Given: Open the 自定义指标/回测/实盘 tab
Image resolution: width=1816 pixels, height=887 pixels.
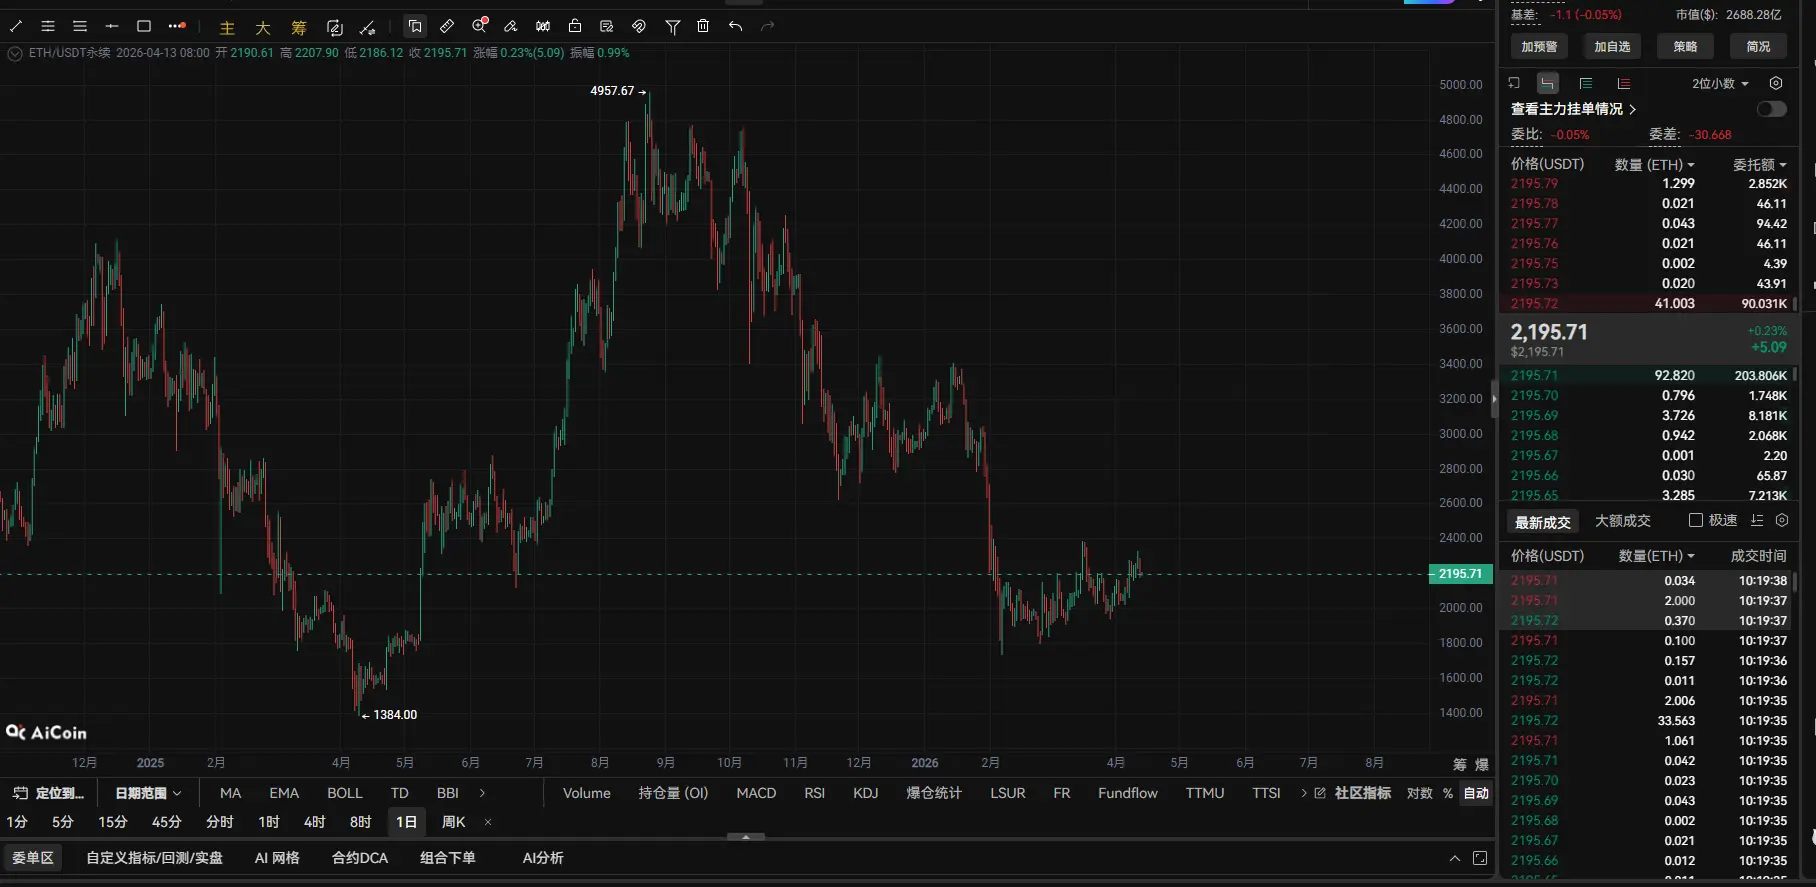Looking at the screenshot, I should (155, 858).
